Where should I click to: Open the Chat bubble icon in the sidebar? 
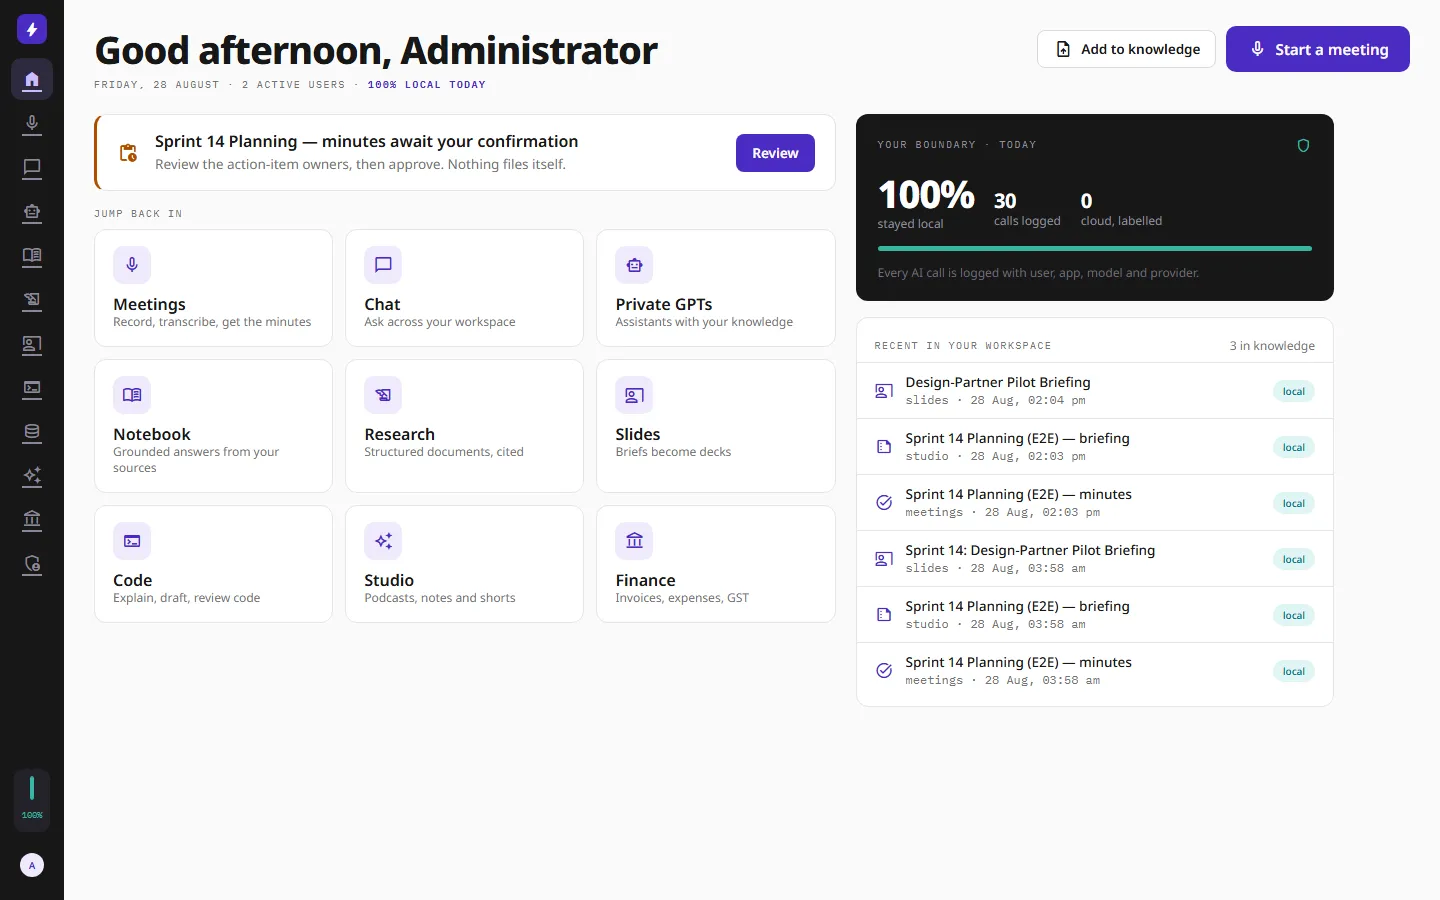click(x=32, y=168)
